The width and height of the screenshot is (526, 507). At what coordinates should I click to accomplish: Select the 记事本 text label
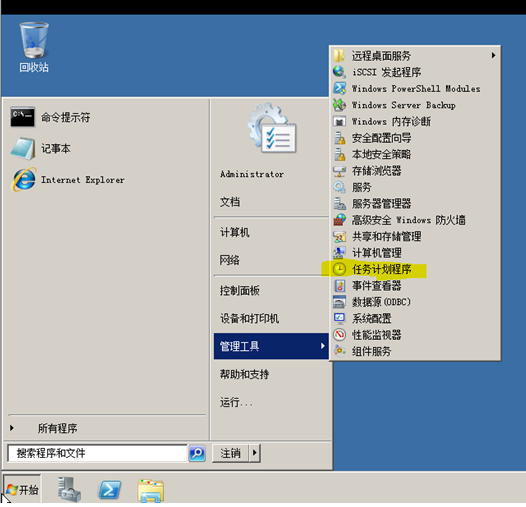click(x=56, y=148)
